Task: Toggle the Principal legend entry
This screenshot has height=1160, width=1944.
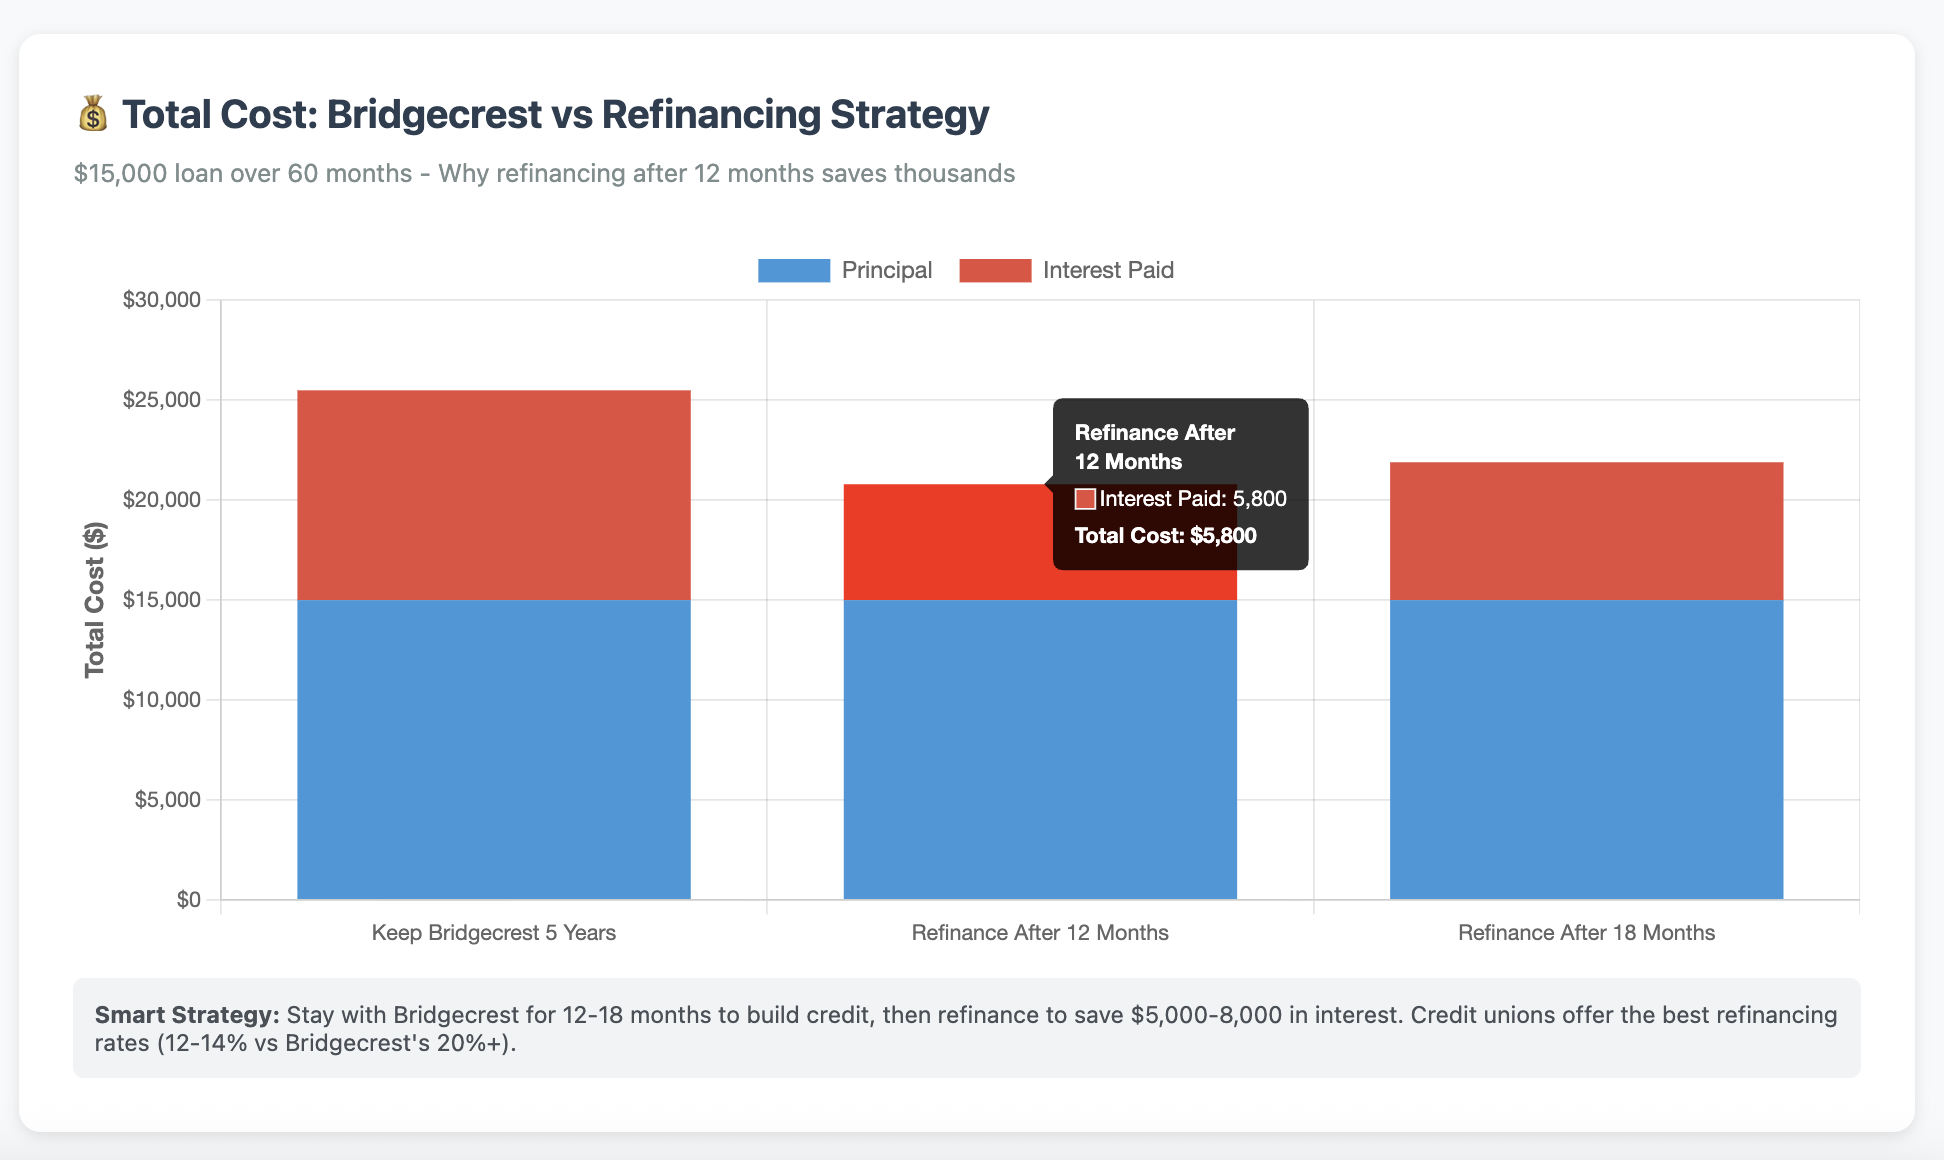Action: point(845,270)
